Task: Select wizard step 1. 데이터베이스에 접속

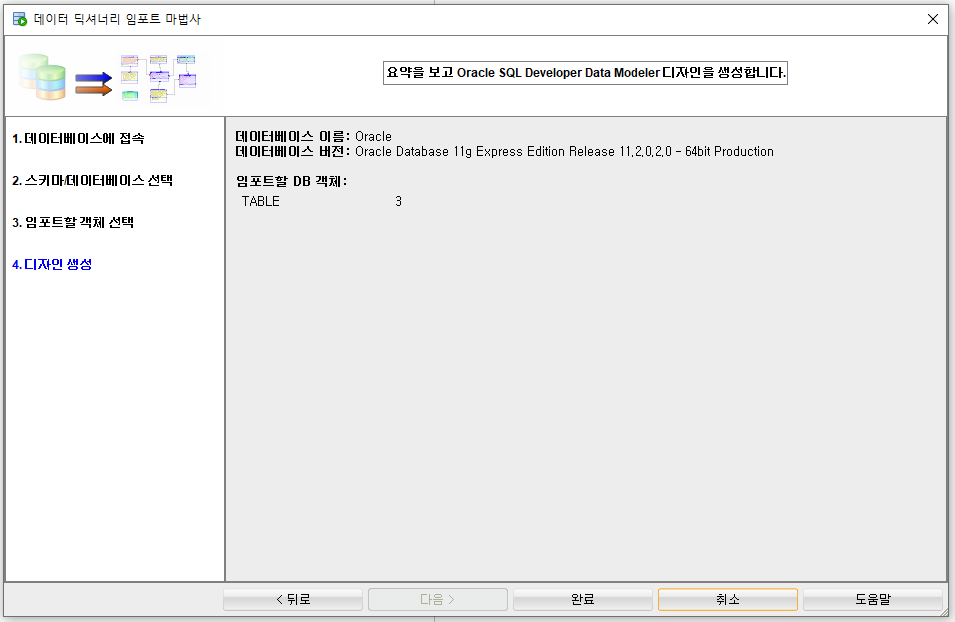Action: [78, 139]
